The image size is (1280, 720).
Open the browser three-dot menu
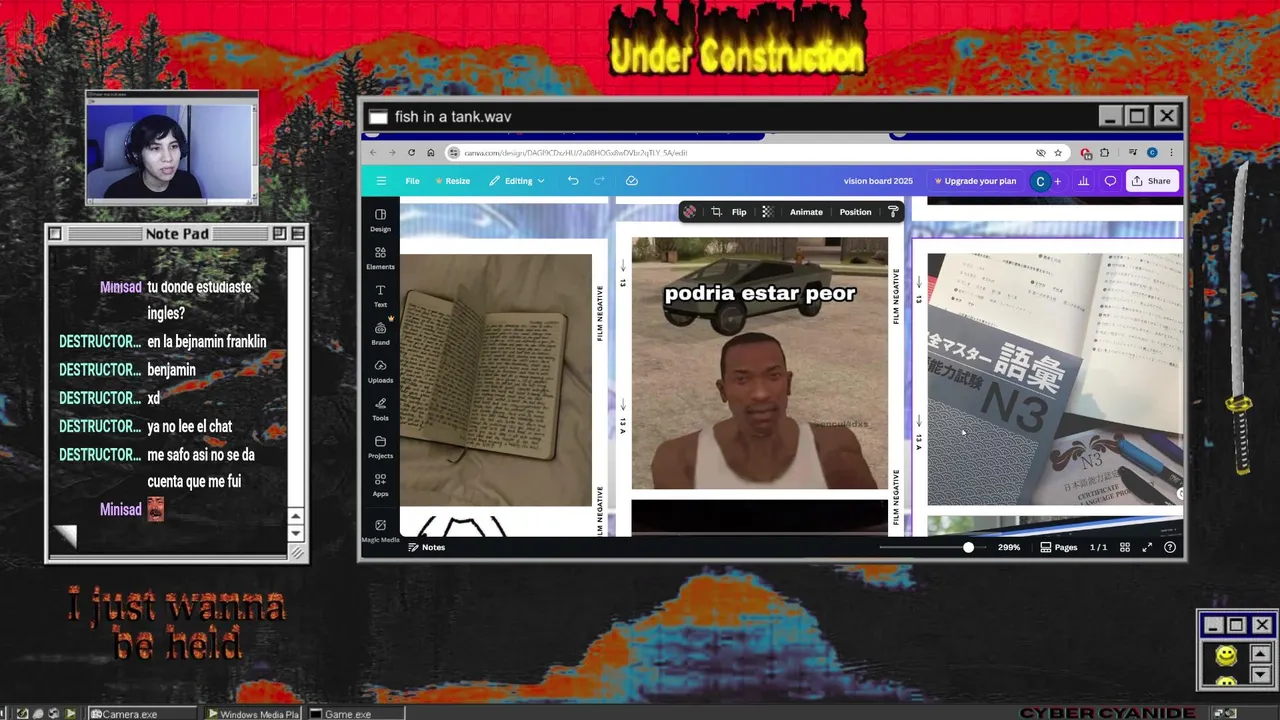[x=1171, y=153]
